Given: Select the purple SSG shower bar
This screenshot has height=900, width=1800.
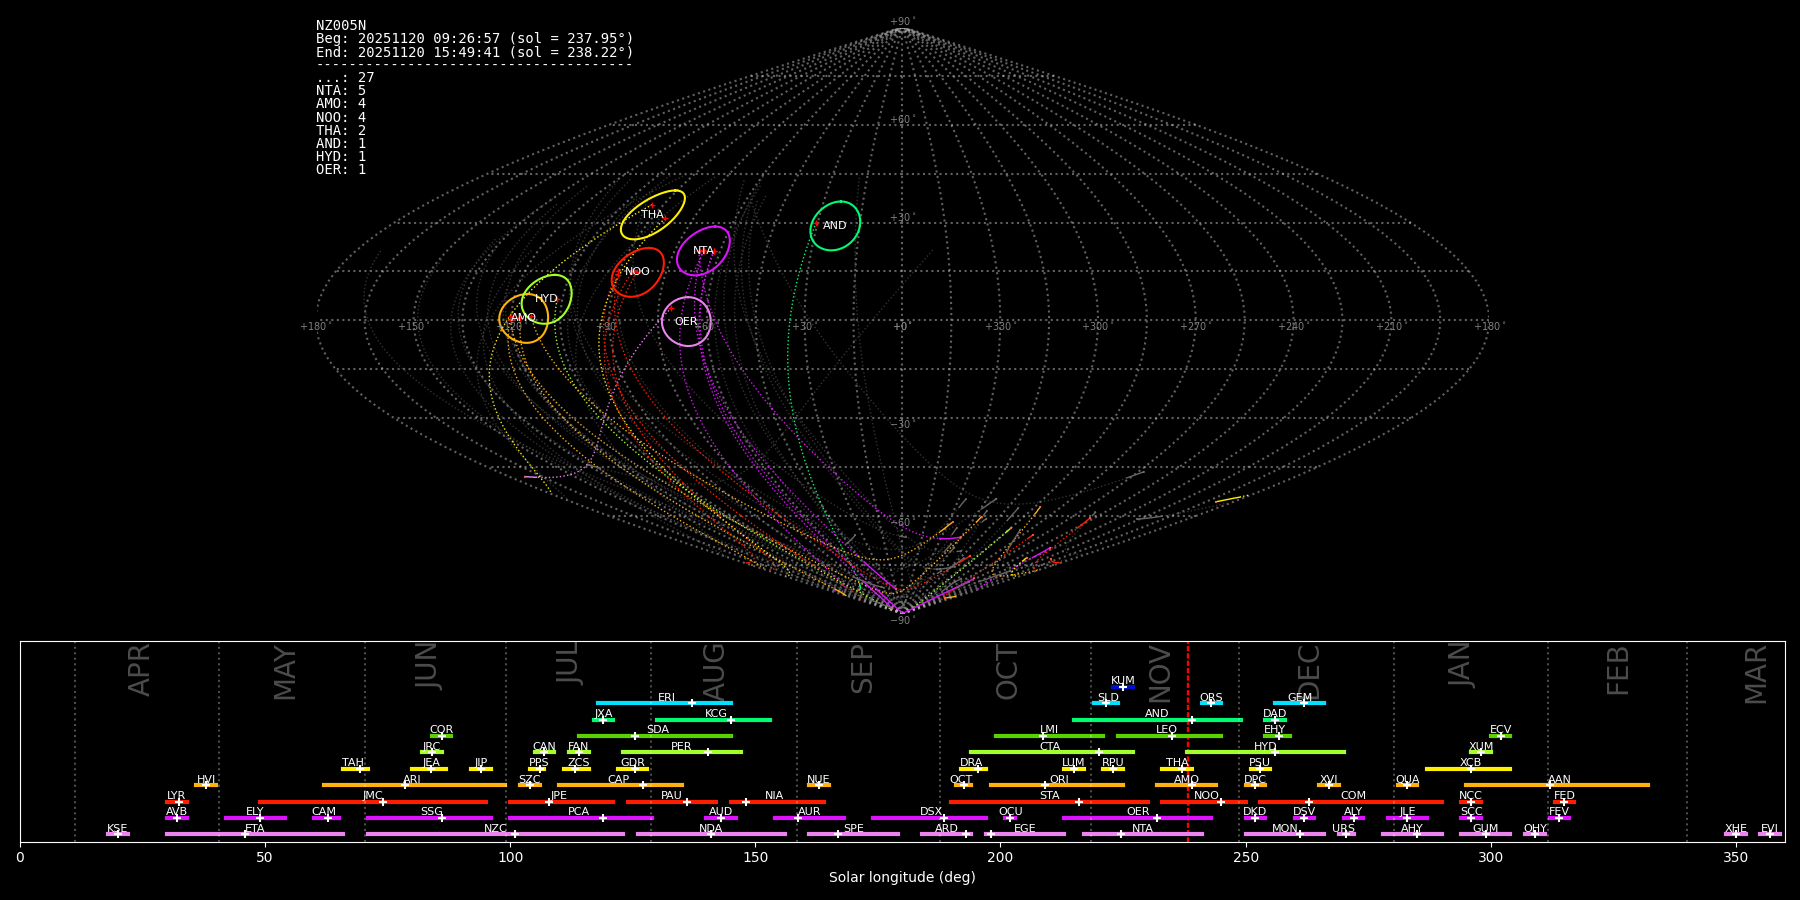Looking at the screenshot, I should [x=429, y=818].
